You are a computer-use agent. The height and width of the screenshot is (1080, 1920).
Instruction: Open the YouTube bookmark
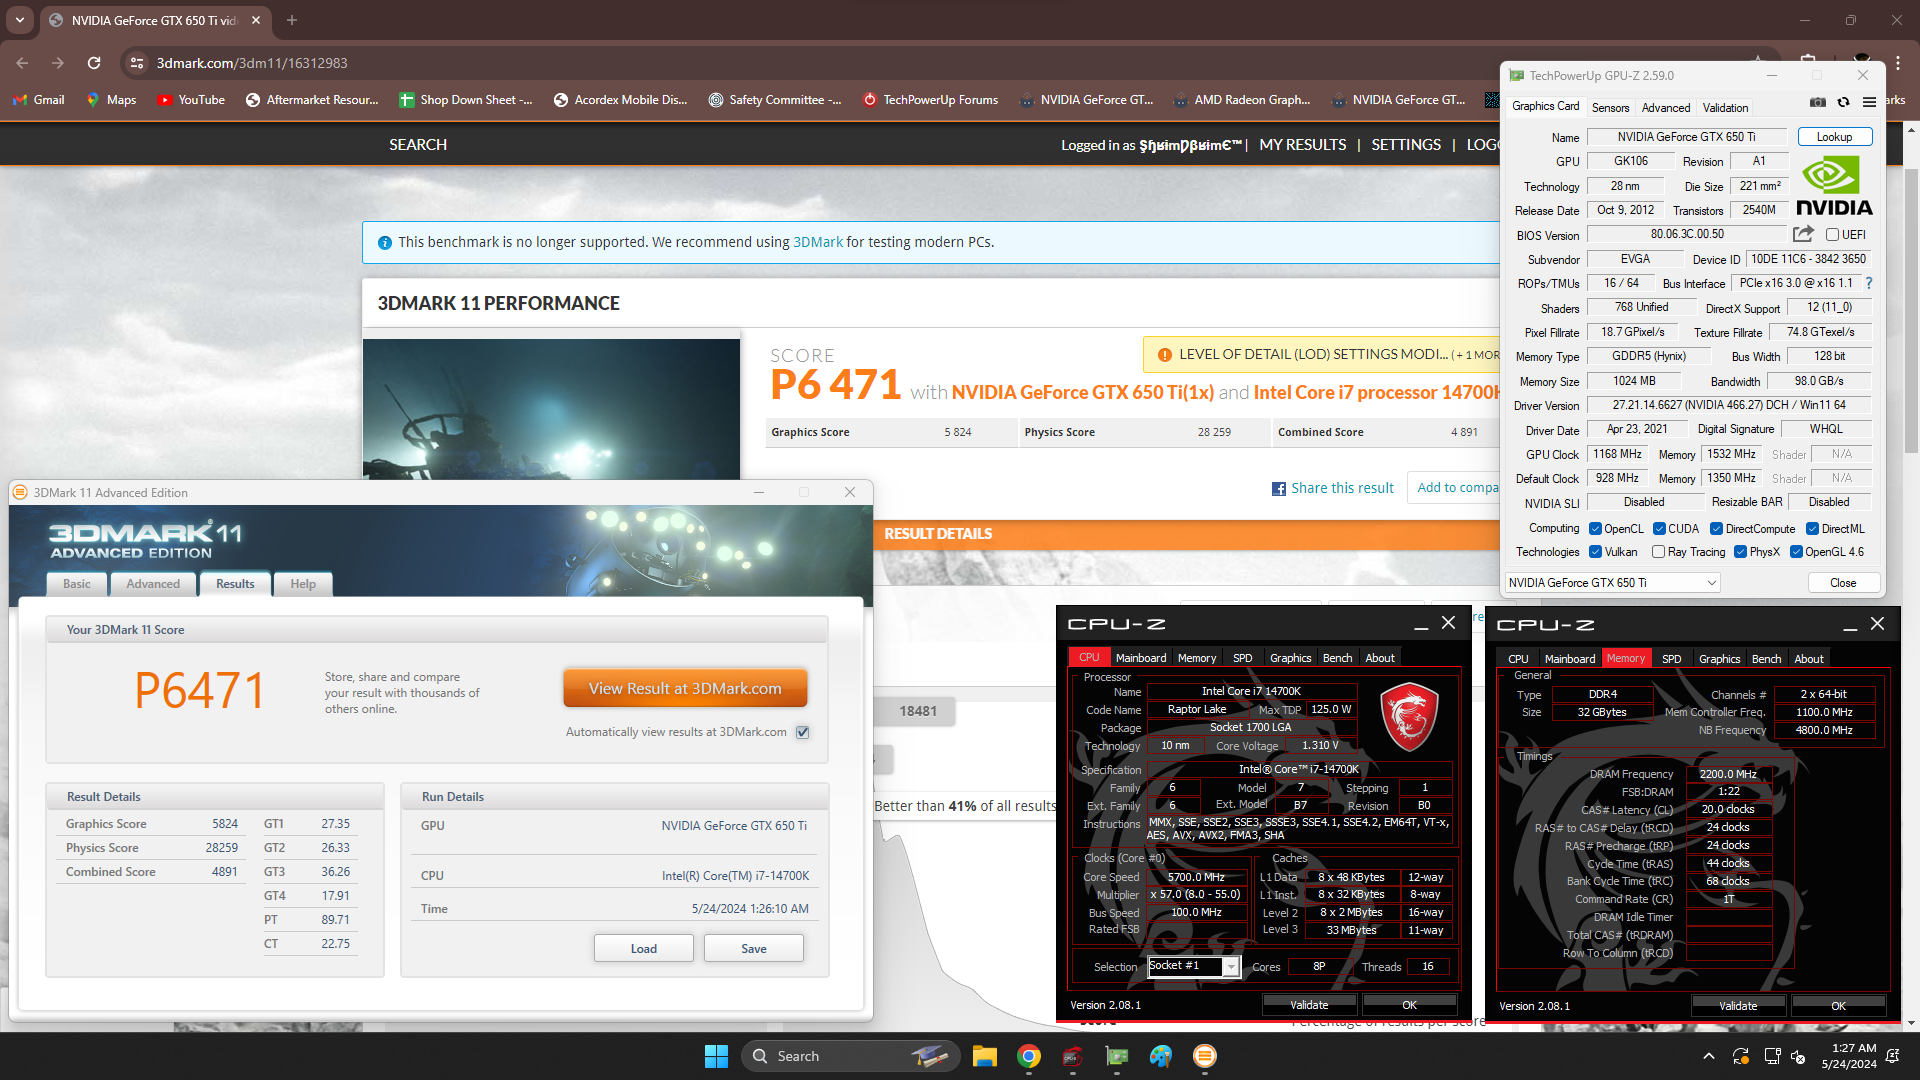(191, 100)
